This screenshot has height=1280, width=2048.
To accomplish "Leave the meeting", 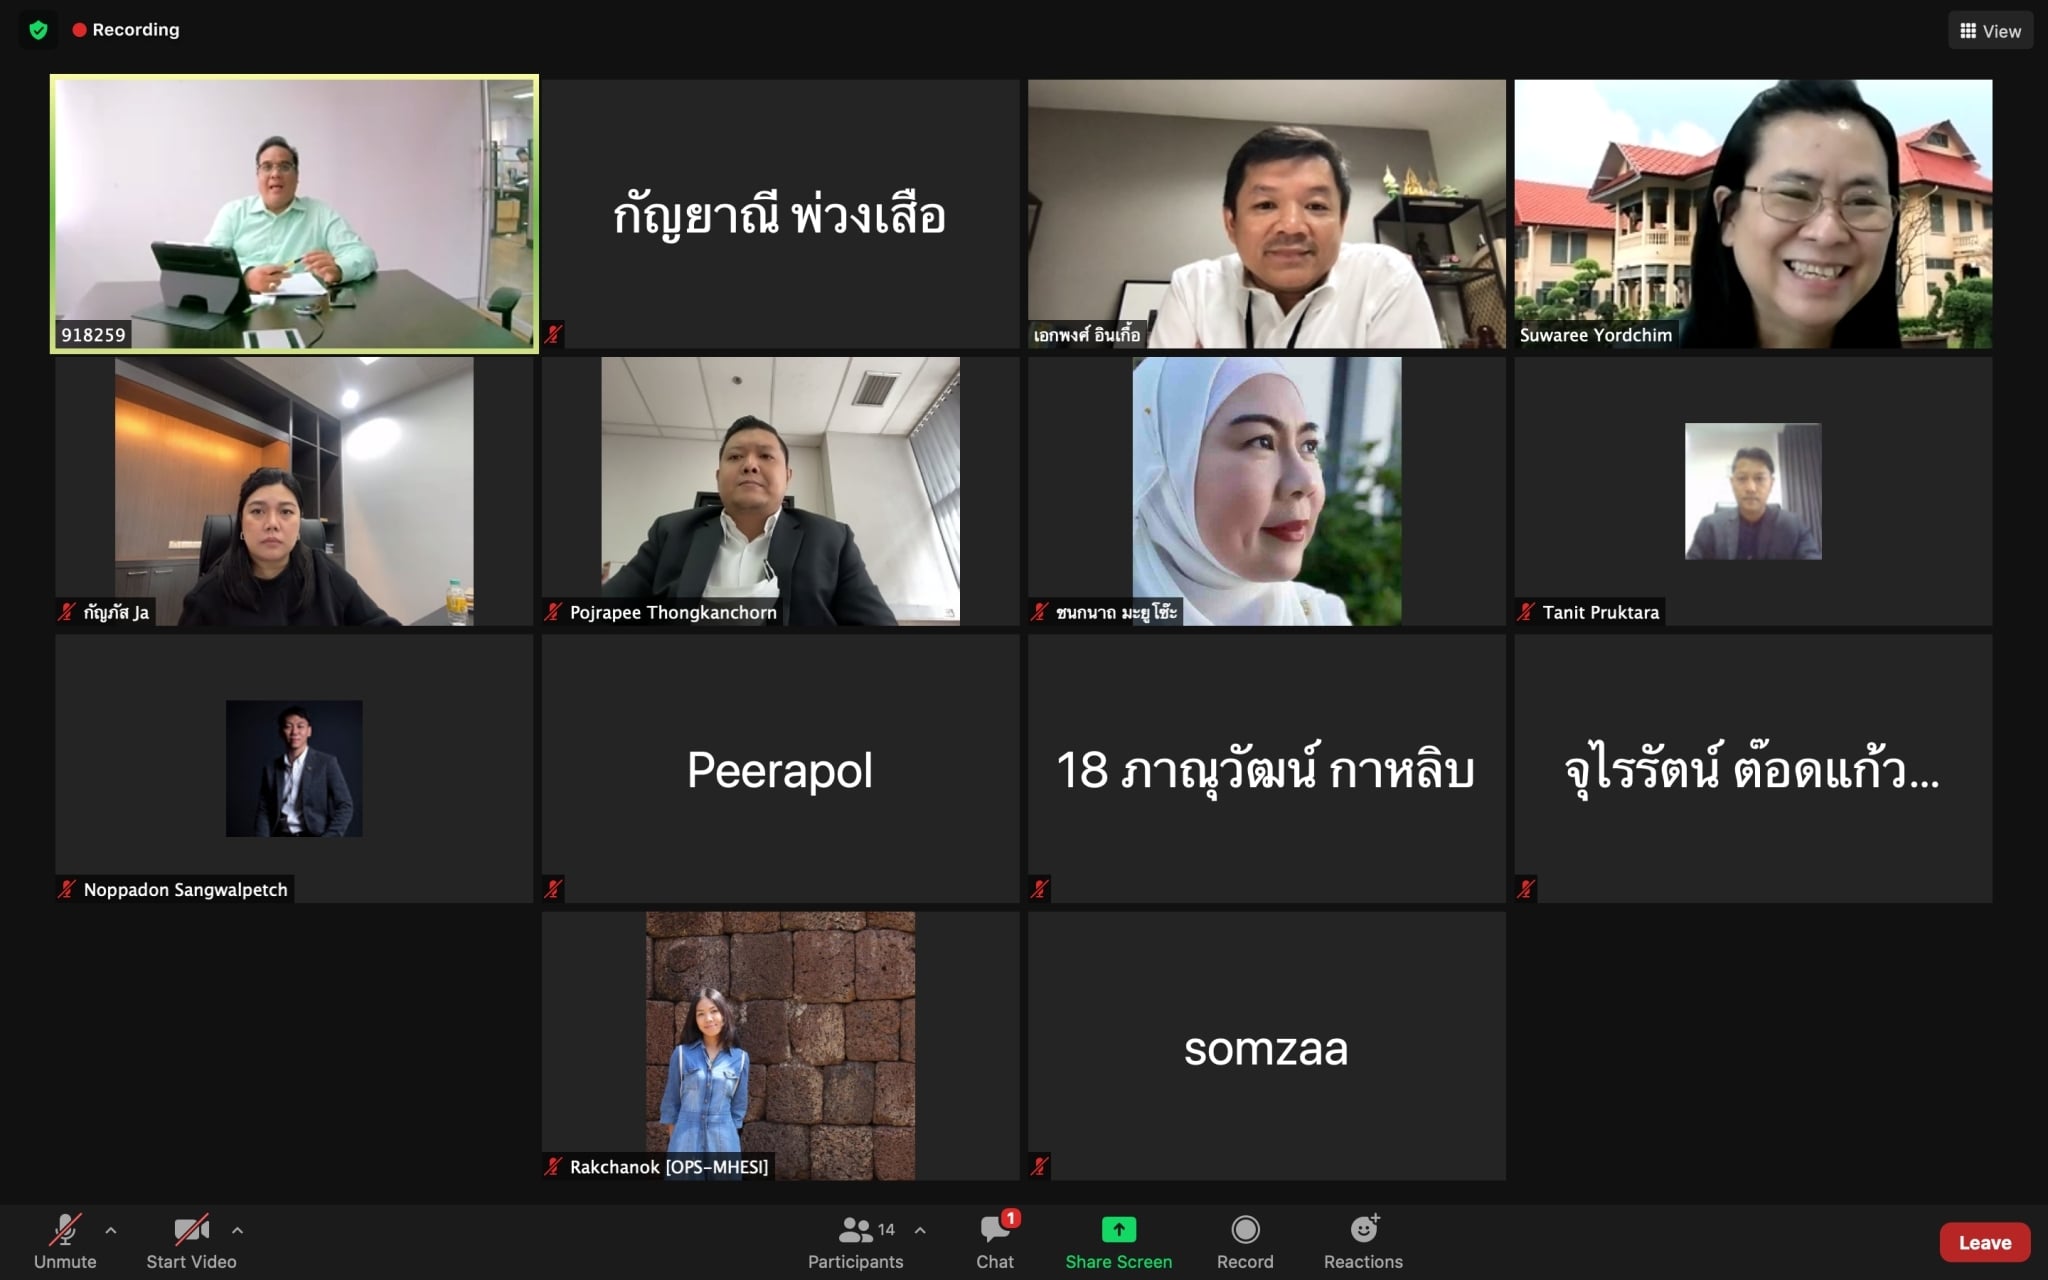I will (1984, 1242).
